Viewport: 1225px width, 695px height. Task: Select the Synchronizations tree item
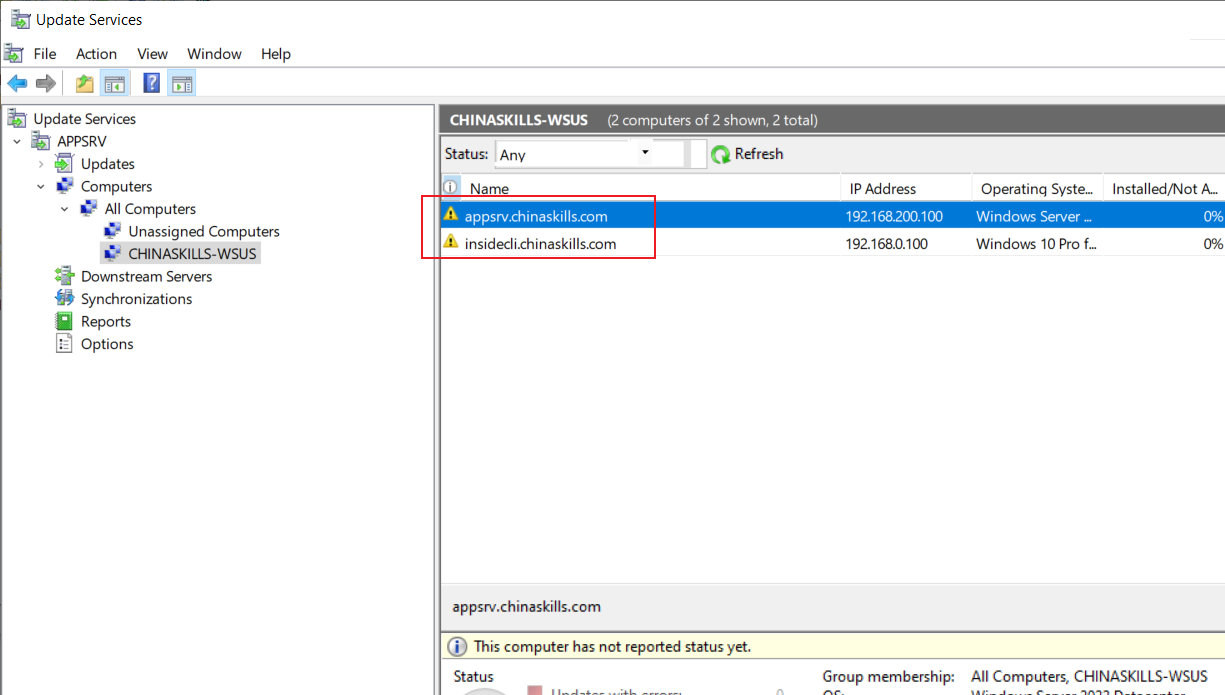pos(136,299)
